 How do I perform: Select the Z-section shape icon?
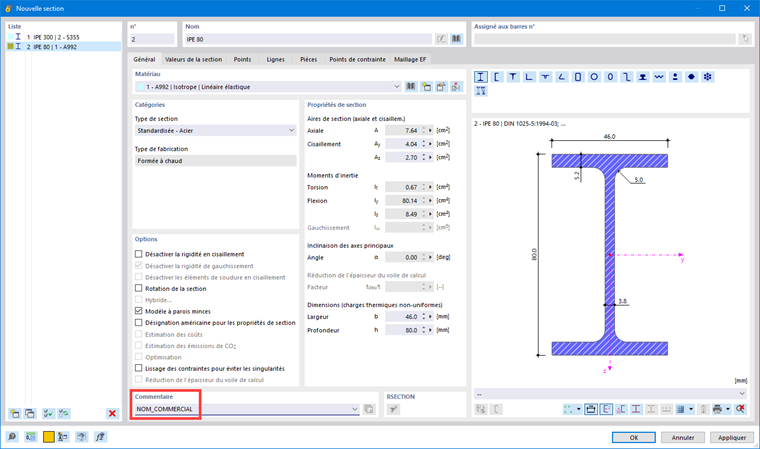(627, 77)
